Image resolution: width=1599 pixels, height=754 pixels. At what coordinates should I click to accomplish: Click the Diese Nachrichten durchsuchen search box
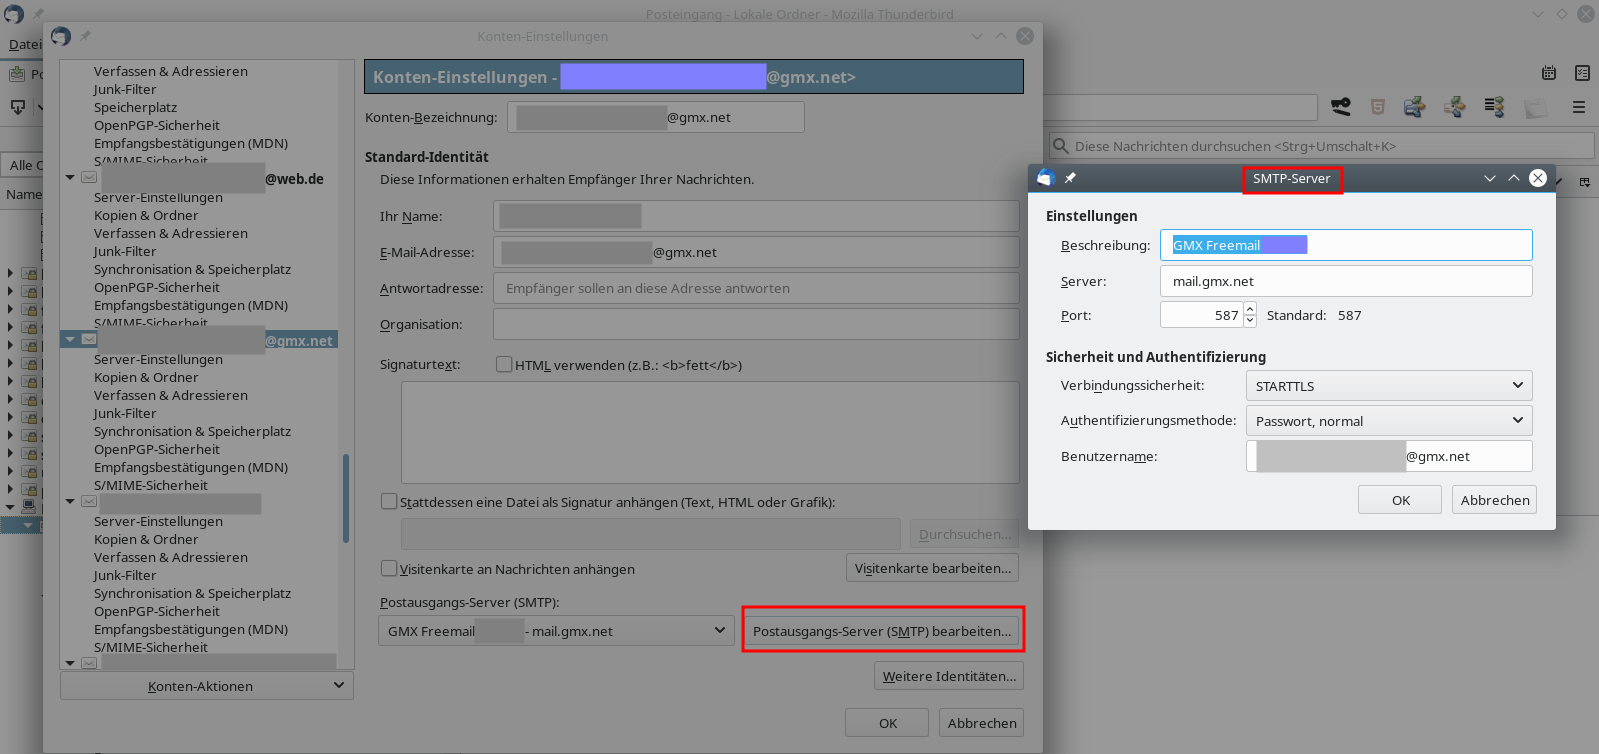tap(1321, 146)
